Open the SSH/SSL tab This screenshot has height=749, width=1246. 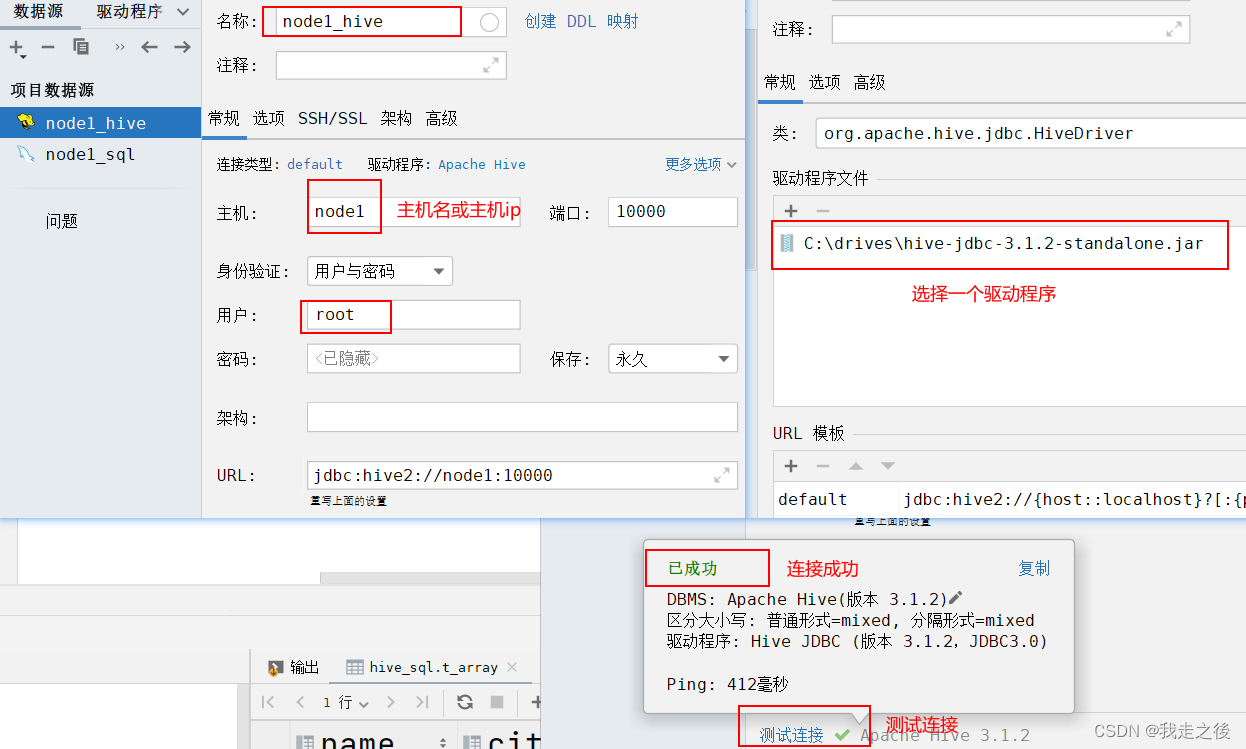coord(332,118)
